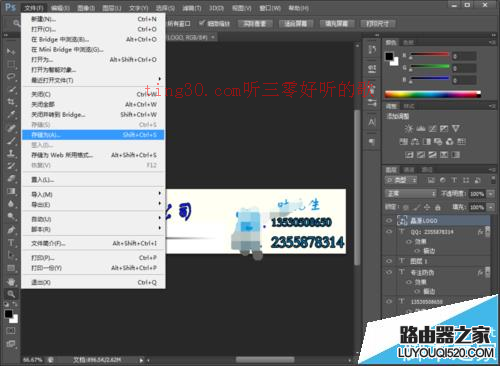Click the 66.67% zoom field in status bar
This screenshot has width=500, height=366.
click(33, 360)
